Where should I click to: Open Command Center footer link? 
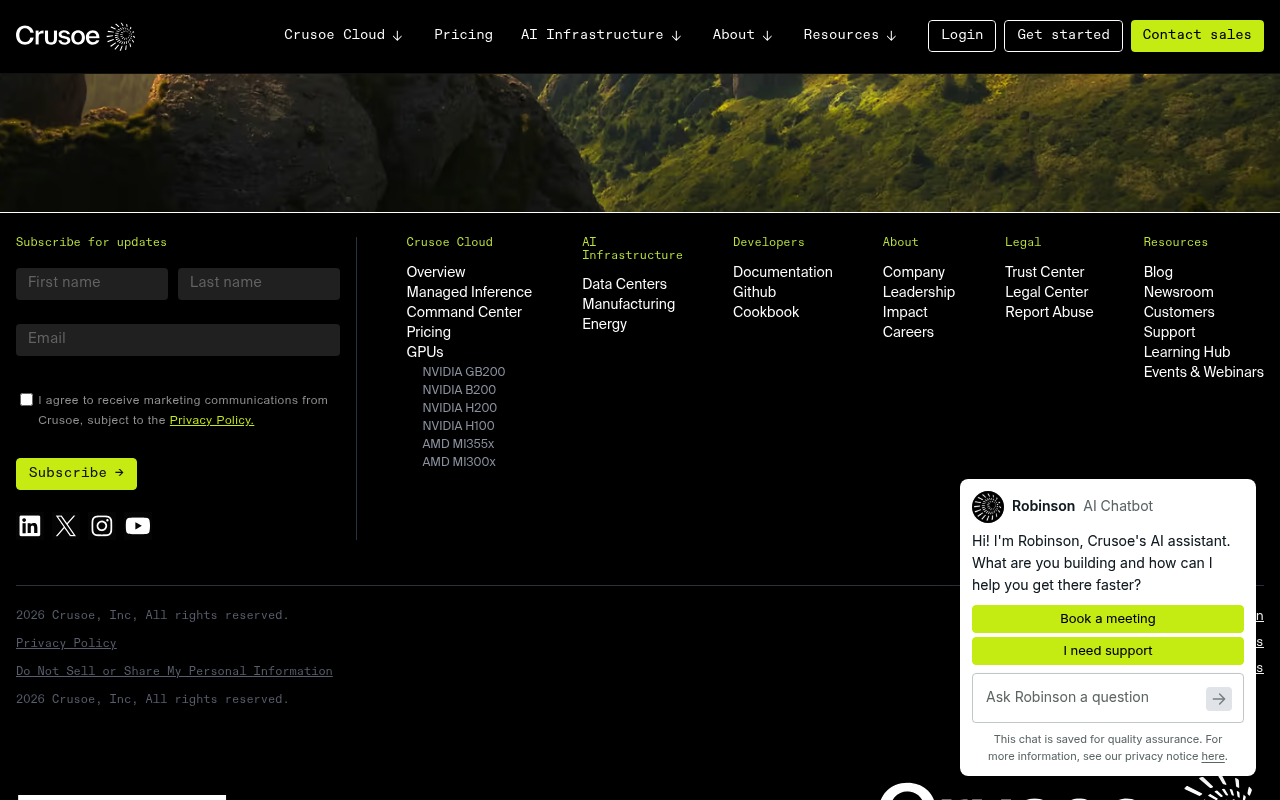click(464, 312)
